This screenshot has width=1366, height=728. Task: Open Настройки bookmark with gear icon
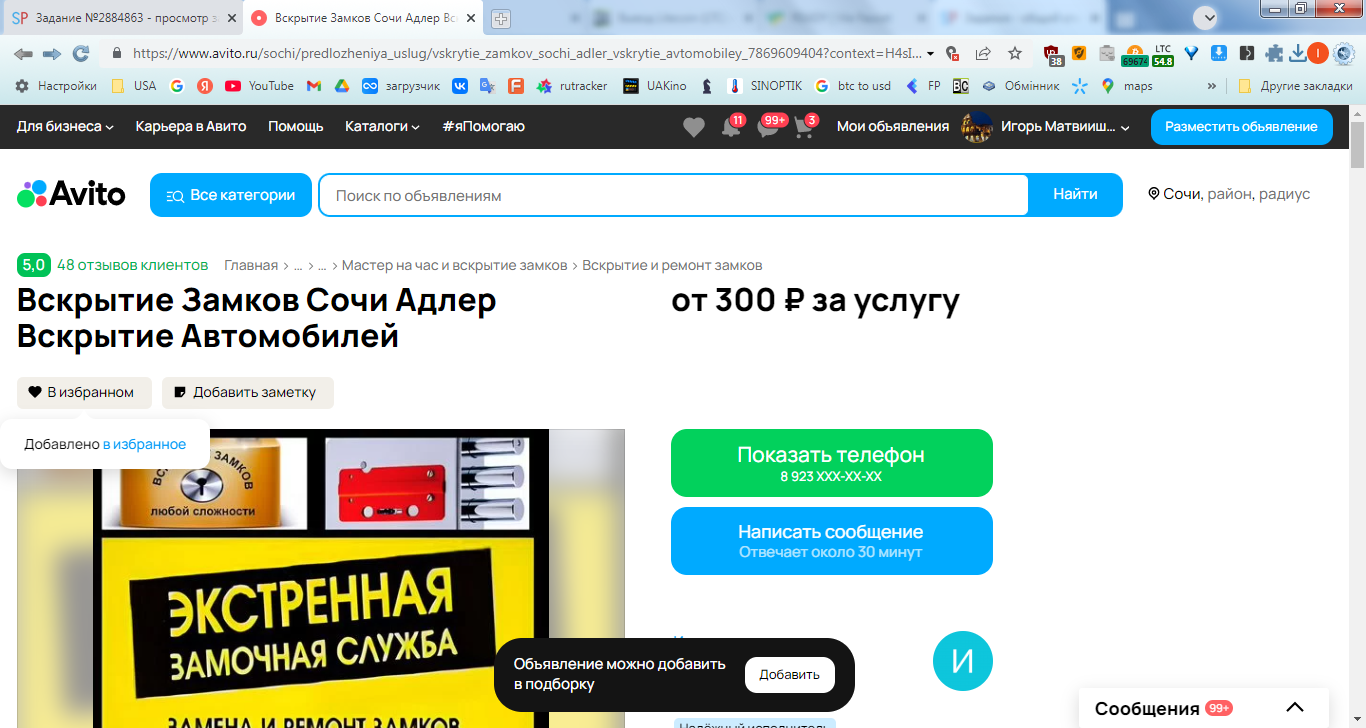pyautogui.click(x=56, y=86)
